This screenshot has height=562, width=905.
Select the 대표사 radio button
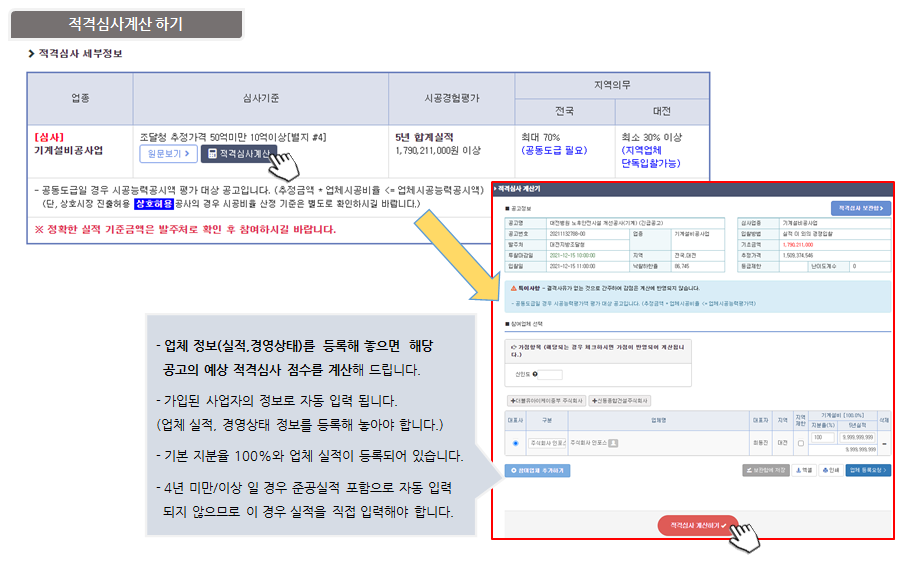coord(515,443)
